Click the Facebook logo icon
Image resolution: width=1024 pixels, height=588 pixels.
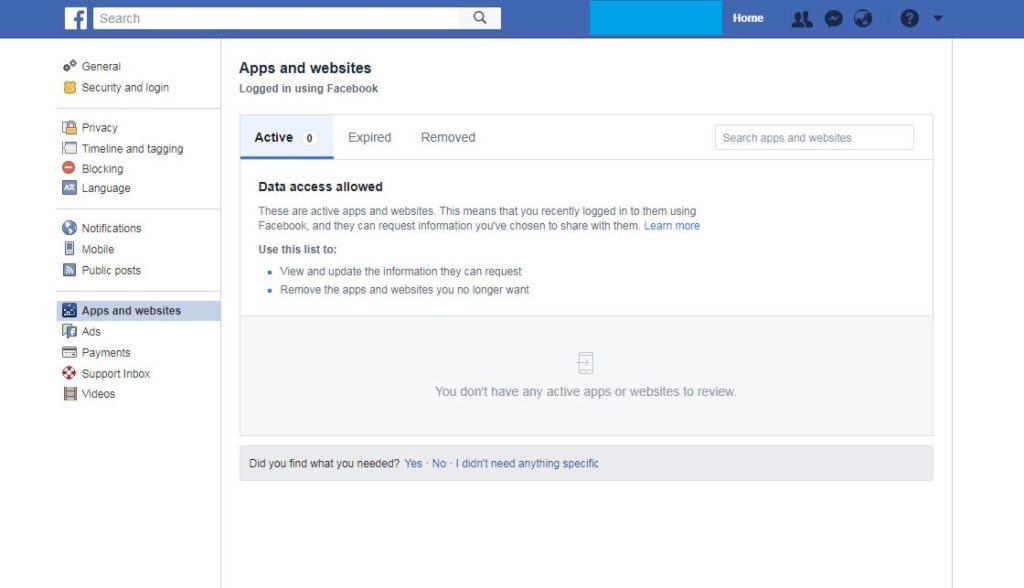pos(76,18)
